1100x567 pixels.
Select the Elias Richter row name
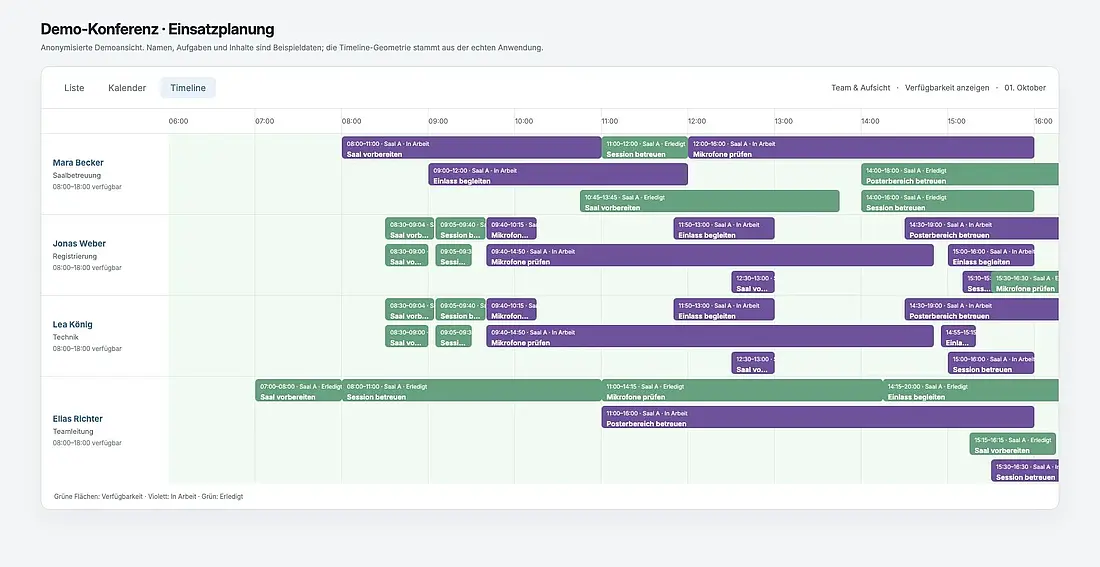[78, 419]
